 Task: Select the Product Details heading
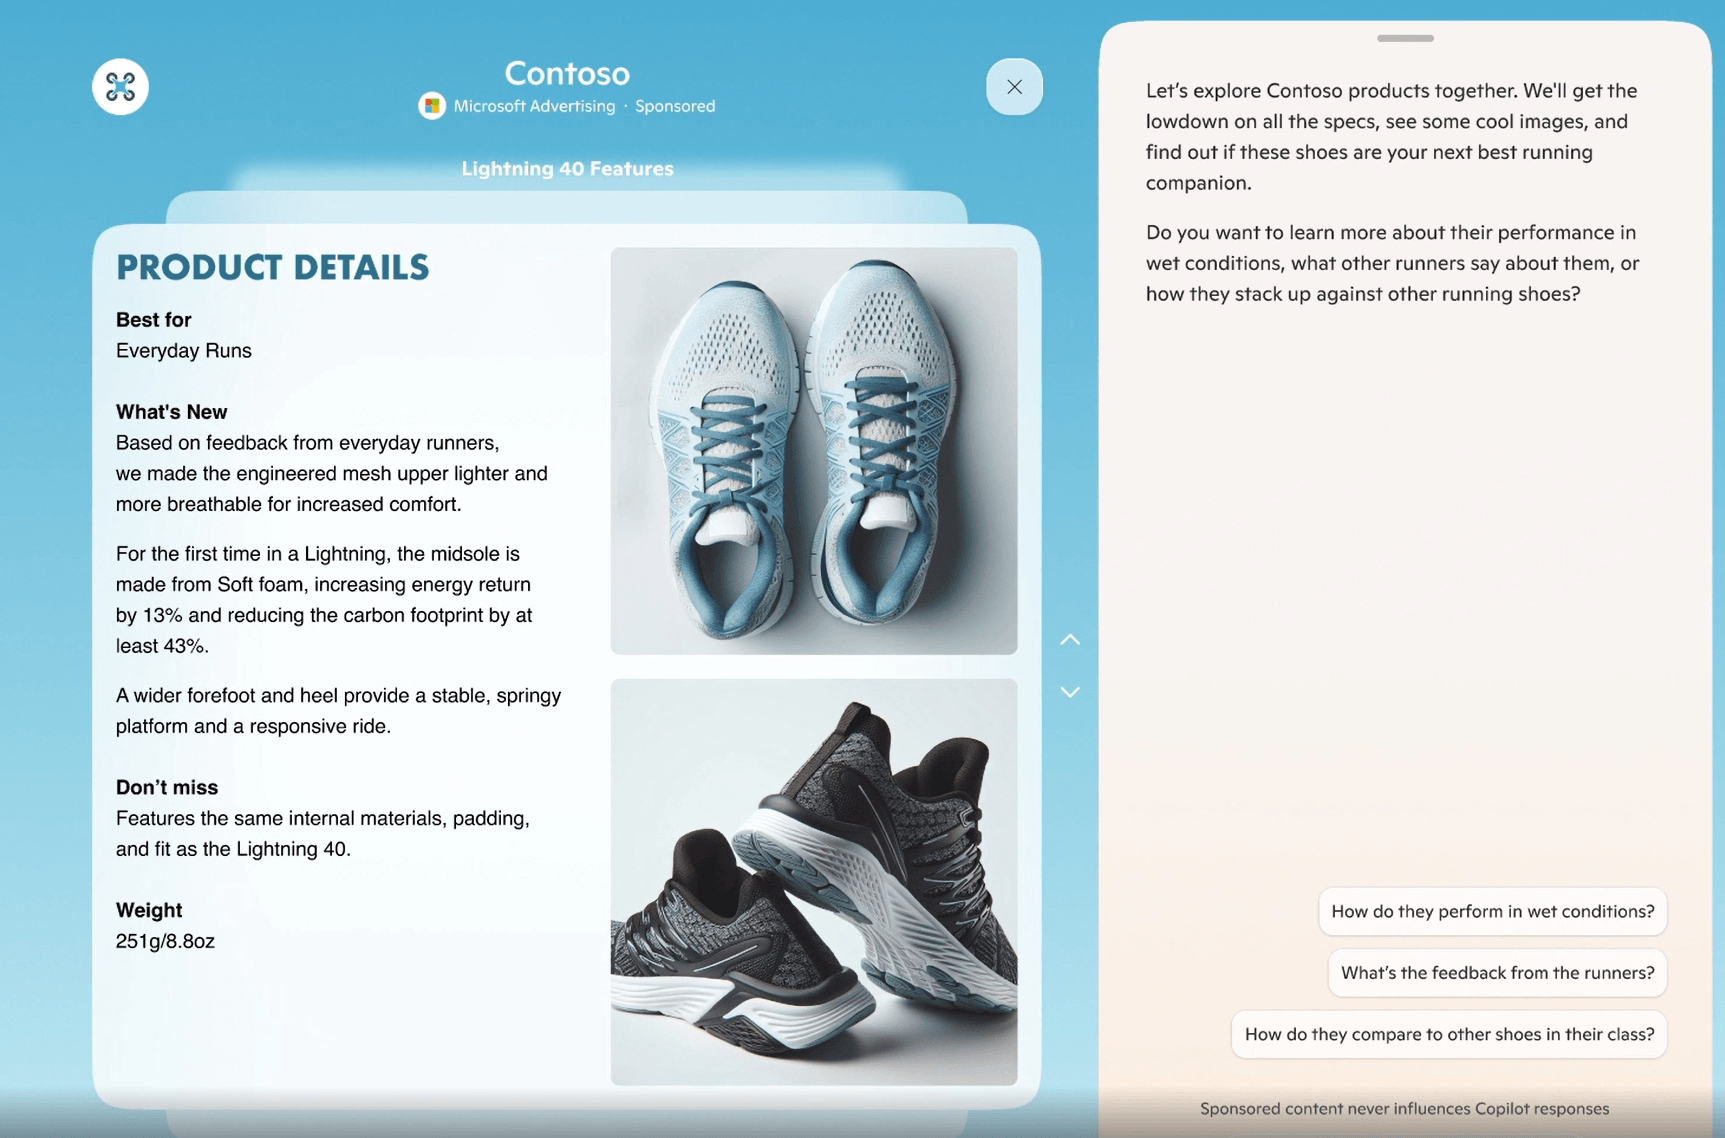(x=272, y=267)
